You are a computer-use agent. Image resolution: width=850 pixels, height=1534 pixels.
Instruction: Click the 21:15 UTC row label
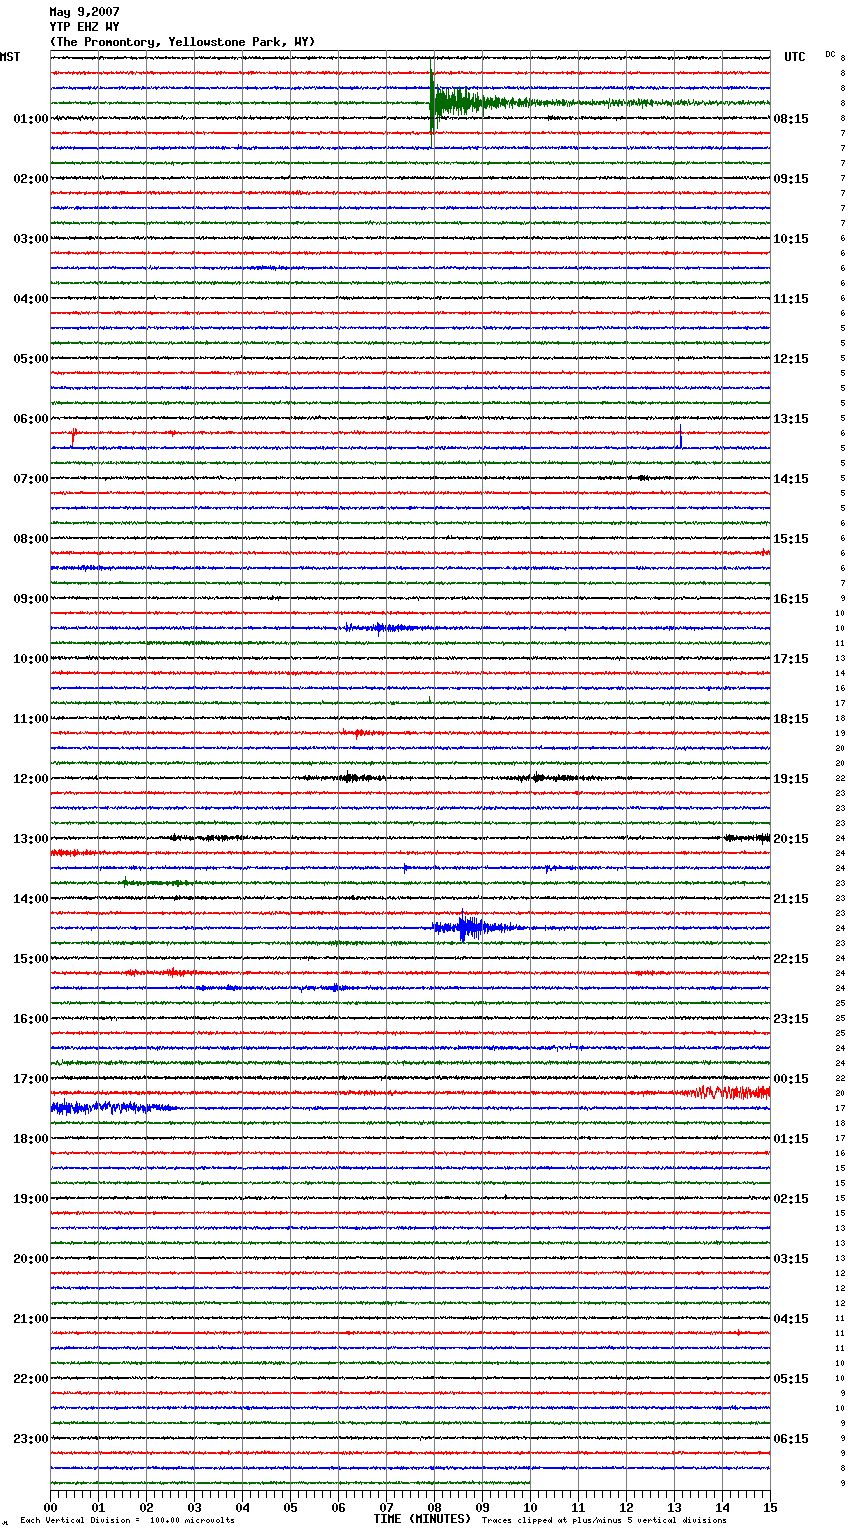tap(791, 899)
